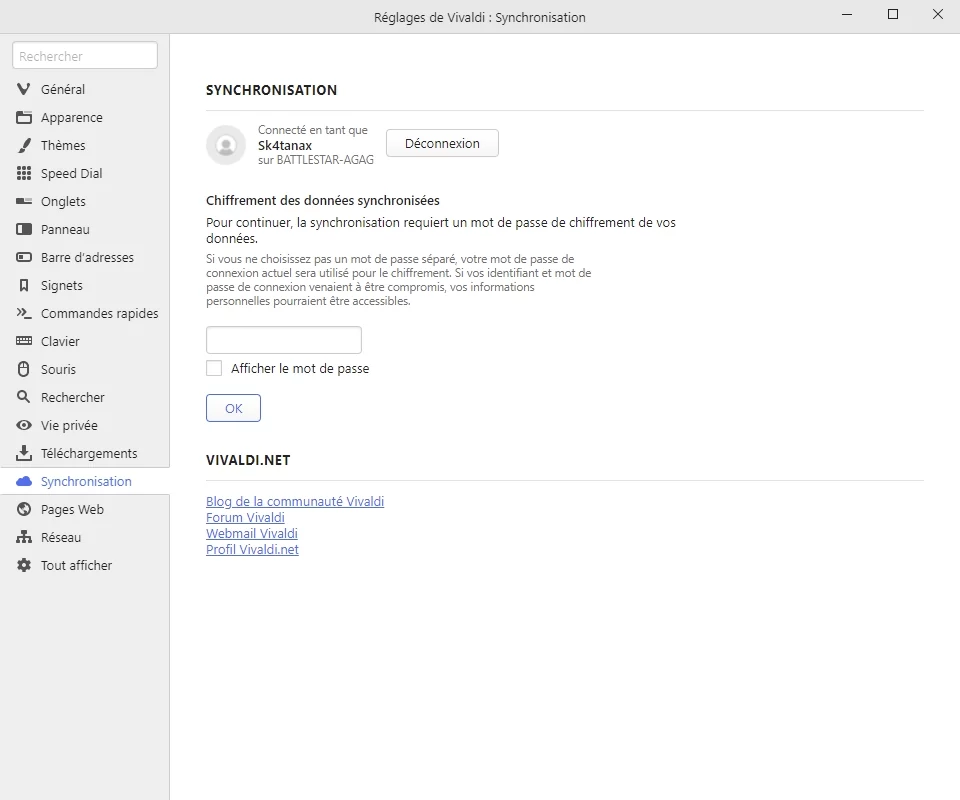960x800 pixels.
Task: Enable 'Afficher le mot de passe' checkbox
Action: [214, 368]
